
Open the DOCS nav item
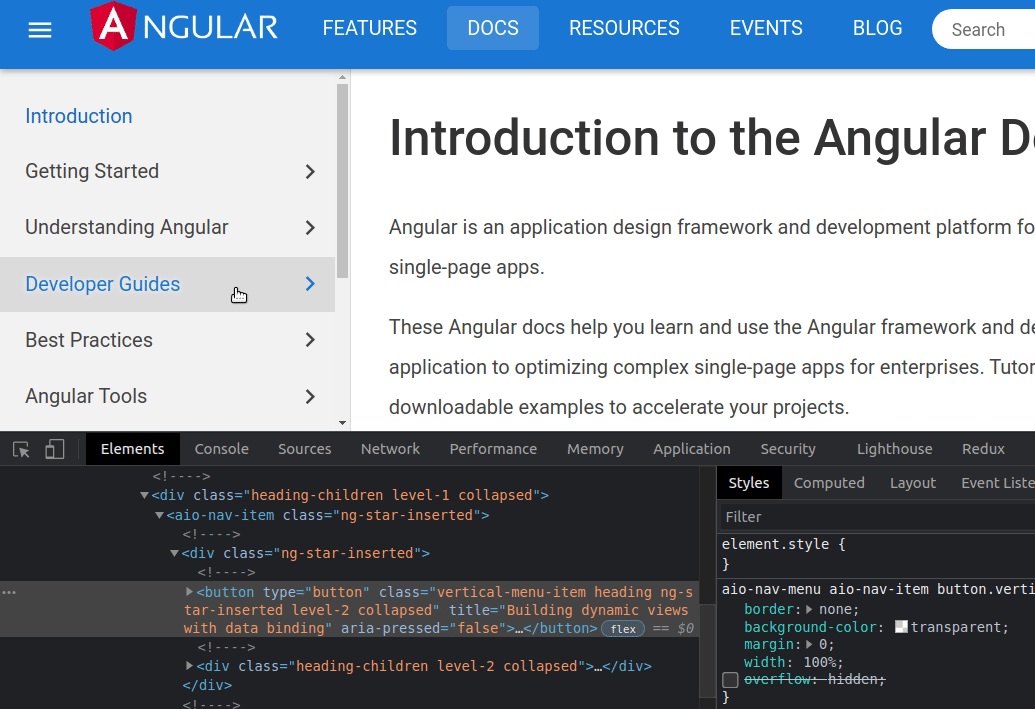493,28
